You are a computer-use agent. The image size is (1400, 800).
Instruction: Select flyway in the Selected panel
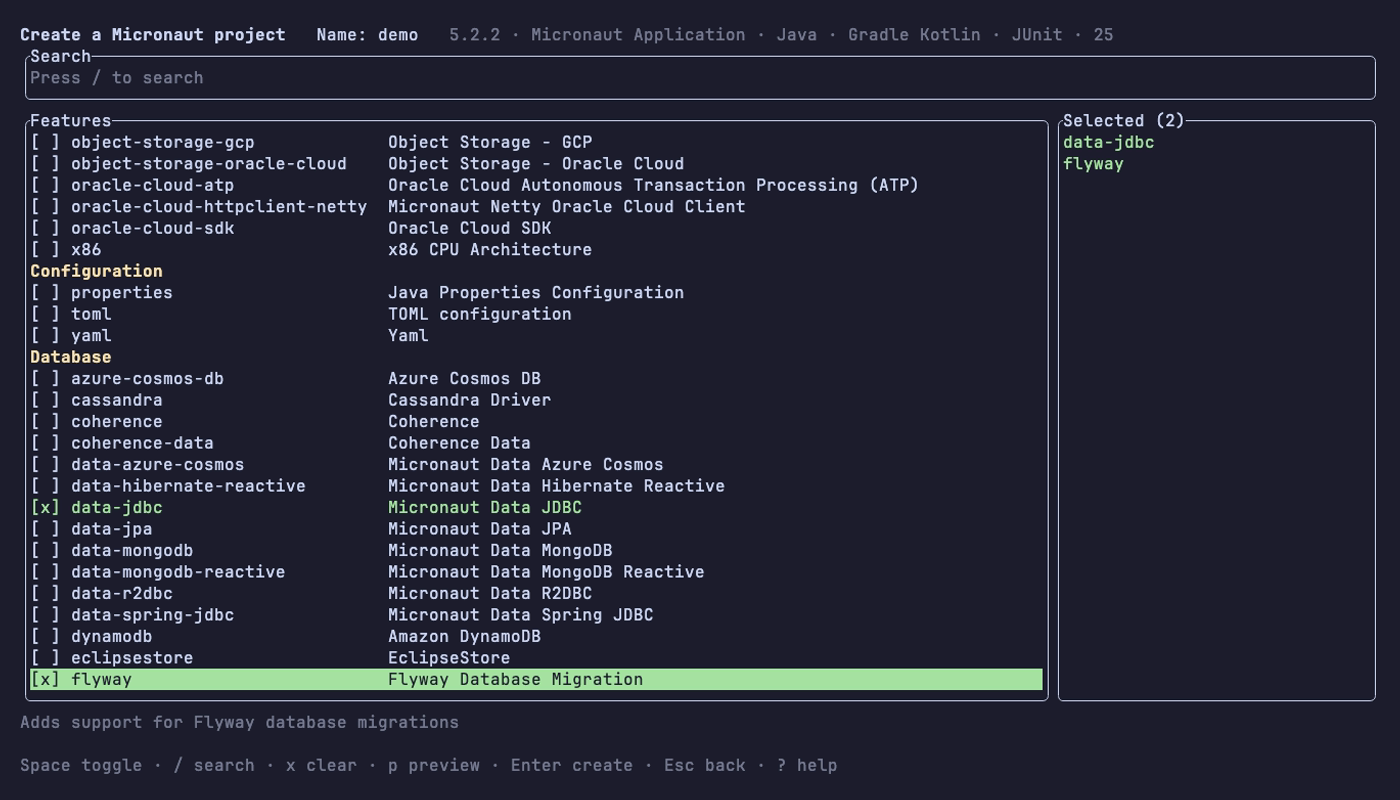tap(1093, 164)
